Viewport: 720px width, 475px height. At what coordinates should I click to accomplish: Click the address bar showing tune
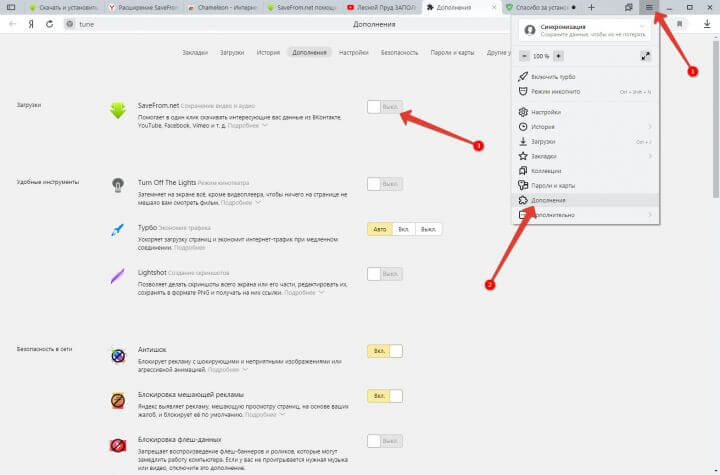(86, 24)
